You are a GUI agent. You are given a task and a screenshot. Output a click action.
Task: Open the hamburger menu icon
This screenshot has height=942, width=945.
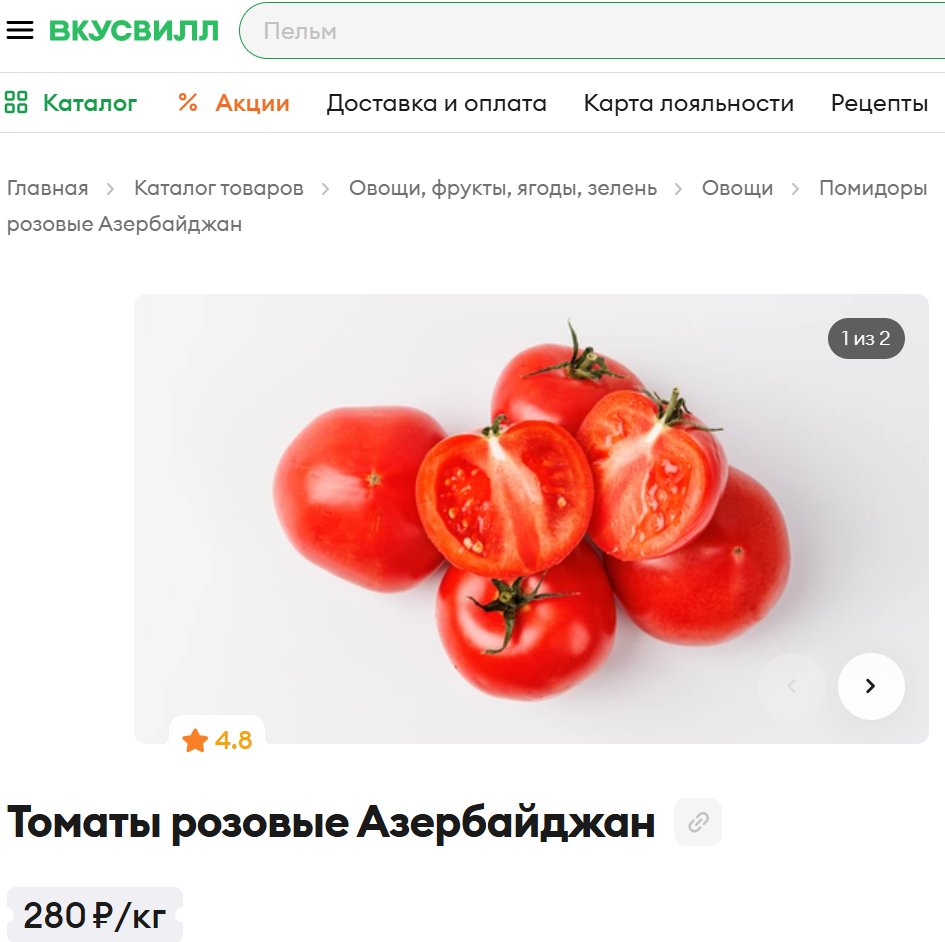[x=20, y=30]
